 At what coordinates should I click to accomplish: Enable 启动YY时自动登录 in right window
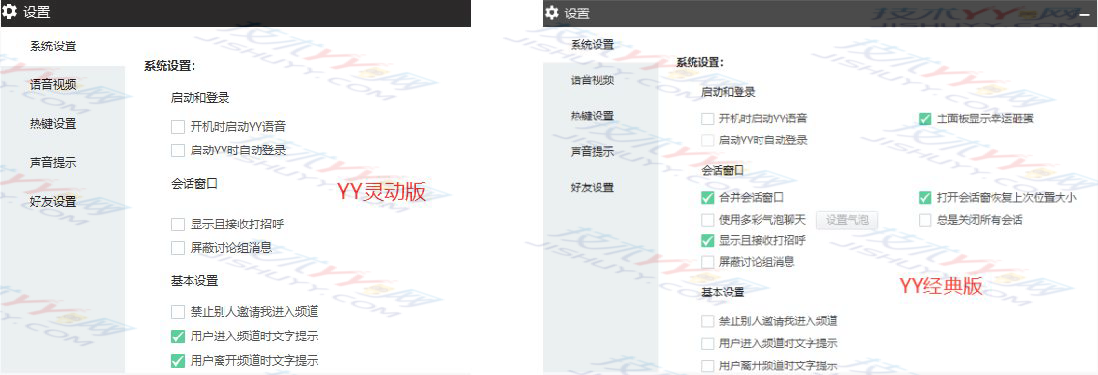click(x=707, y=140)
